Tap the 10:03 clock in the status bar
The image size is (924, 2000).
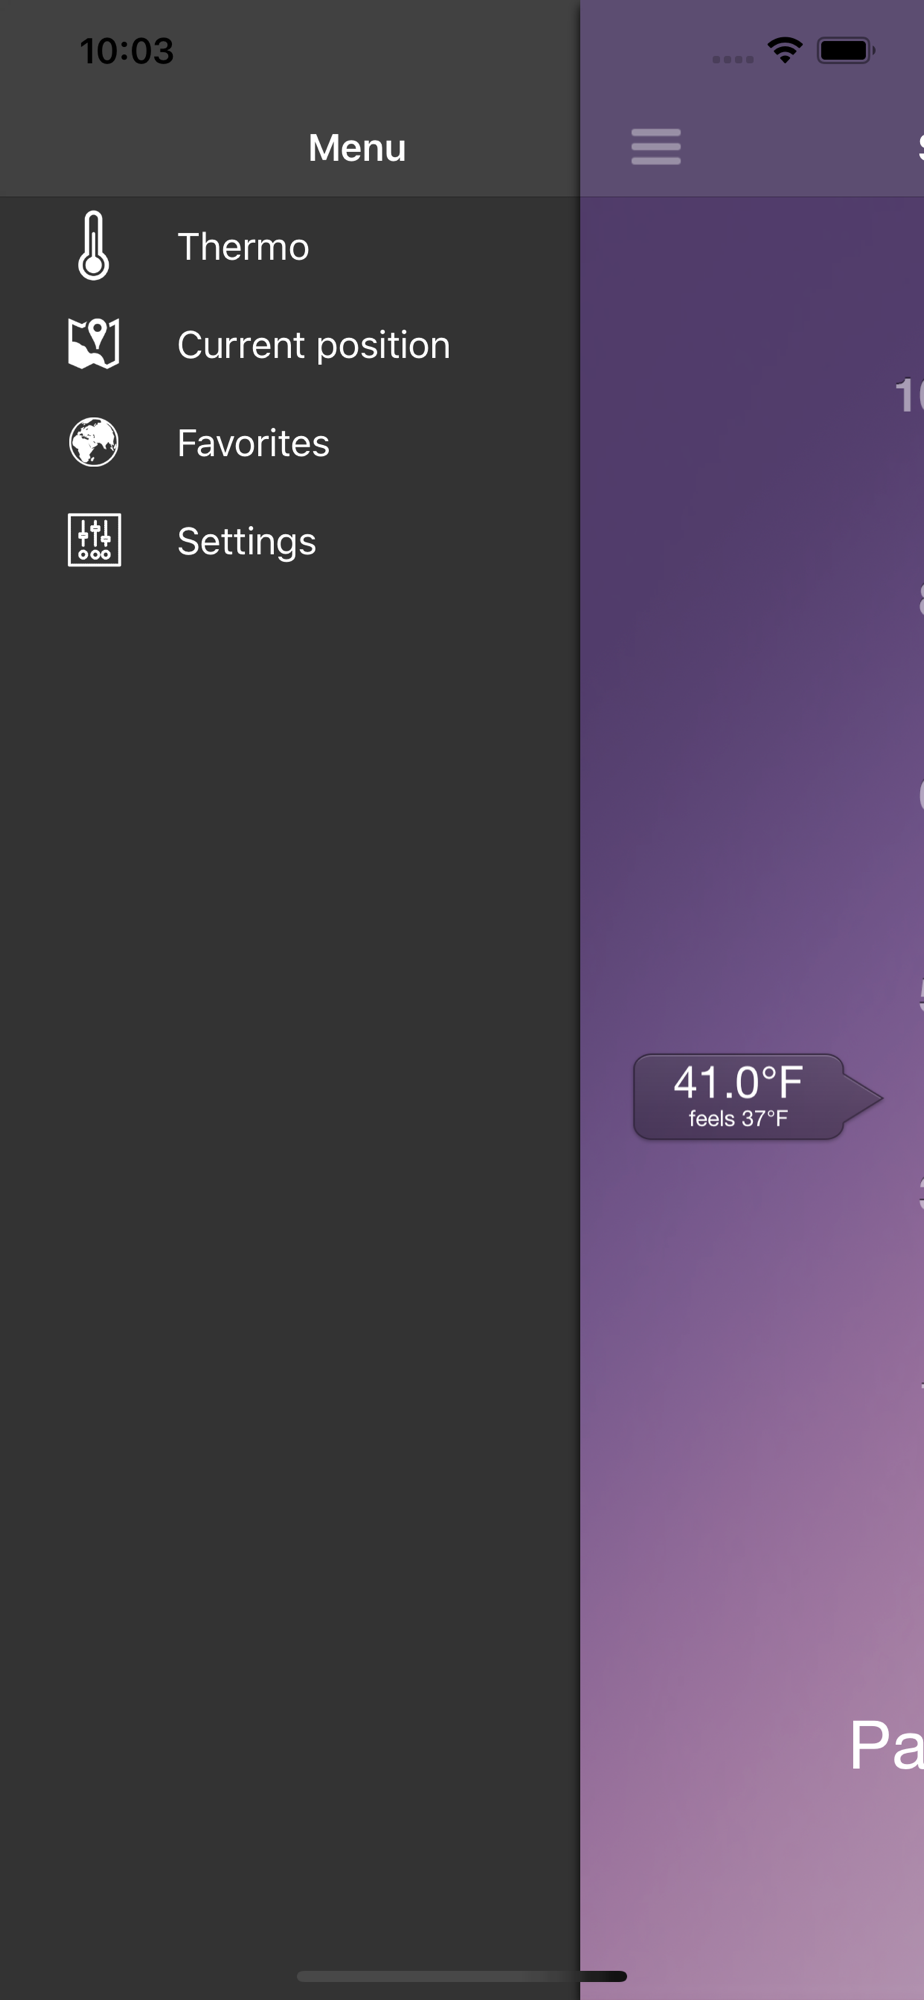(x=127, y=51)
